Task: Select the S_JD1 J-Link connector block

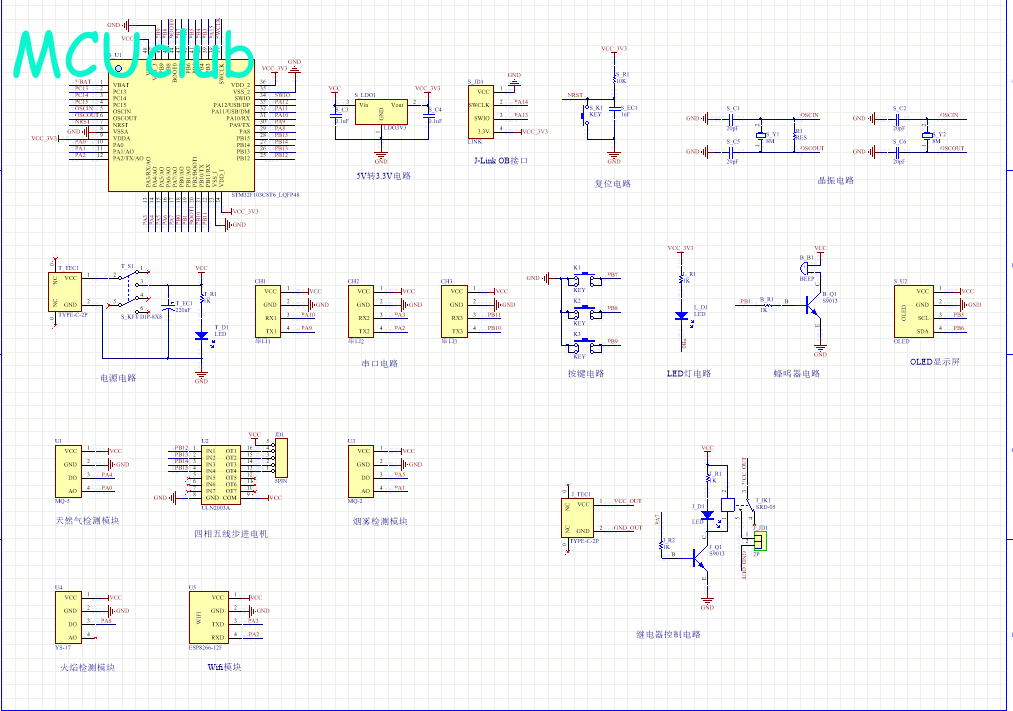Action: coord(480,112)
